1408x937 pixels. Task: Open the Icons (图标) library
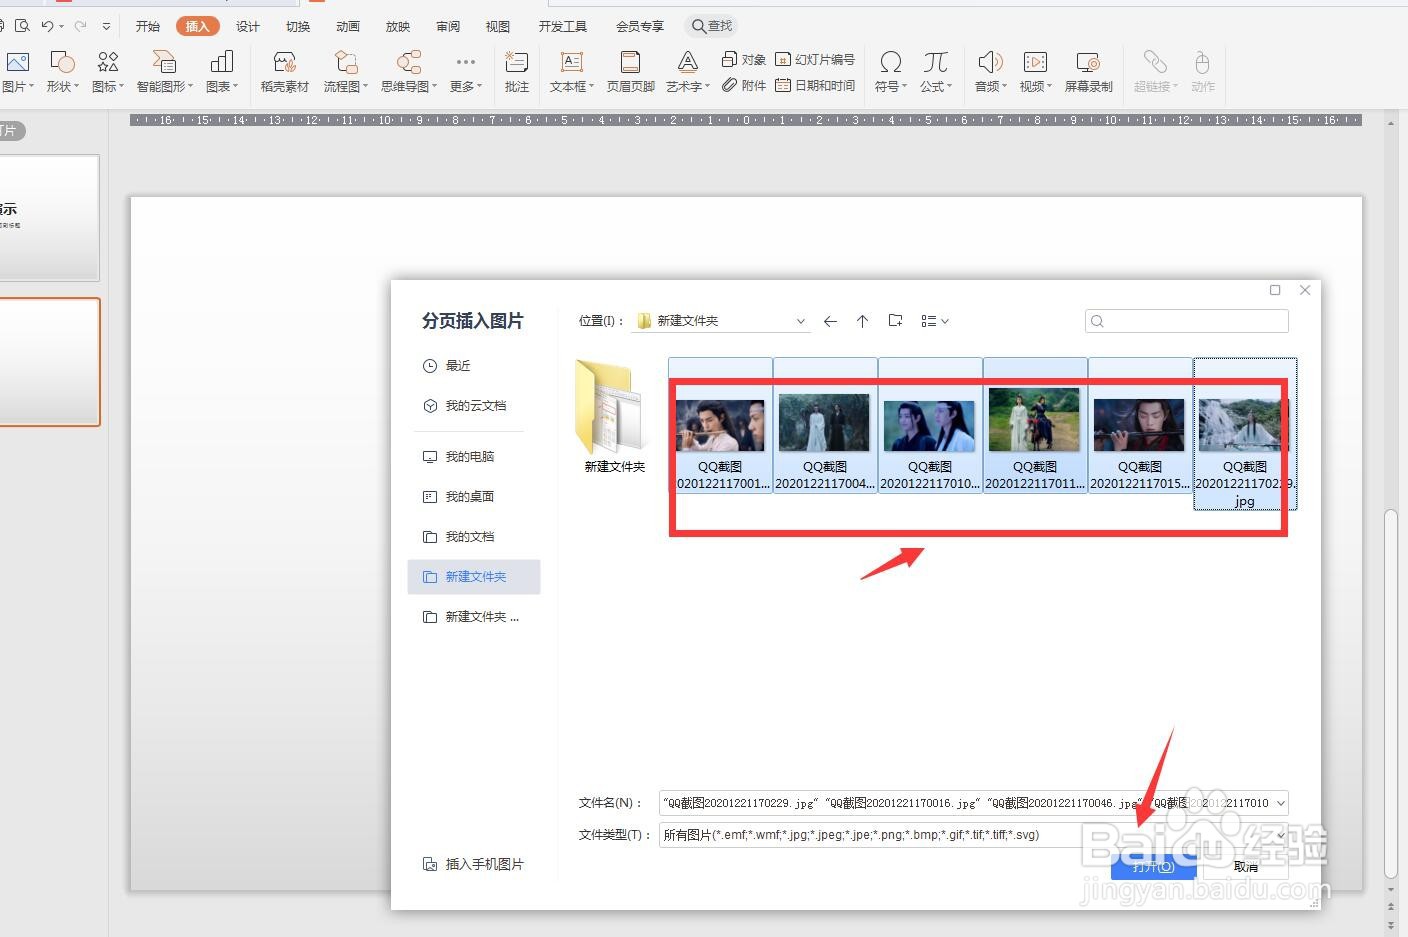click(107, 72)
